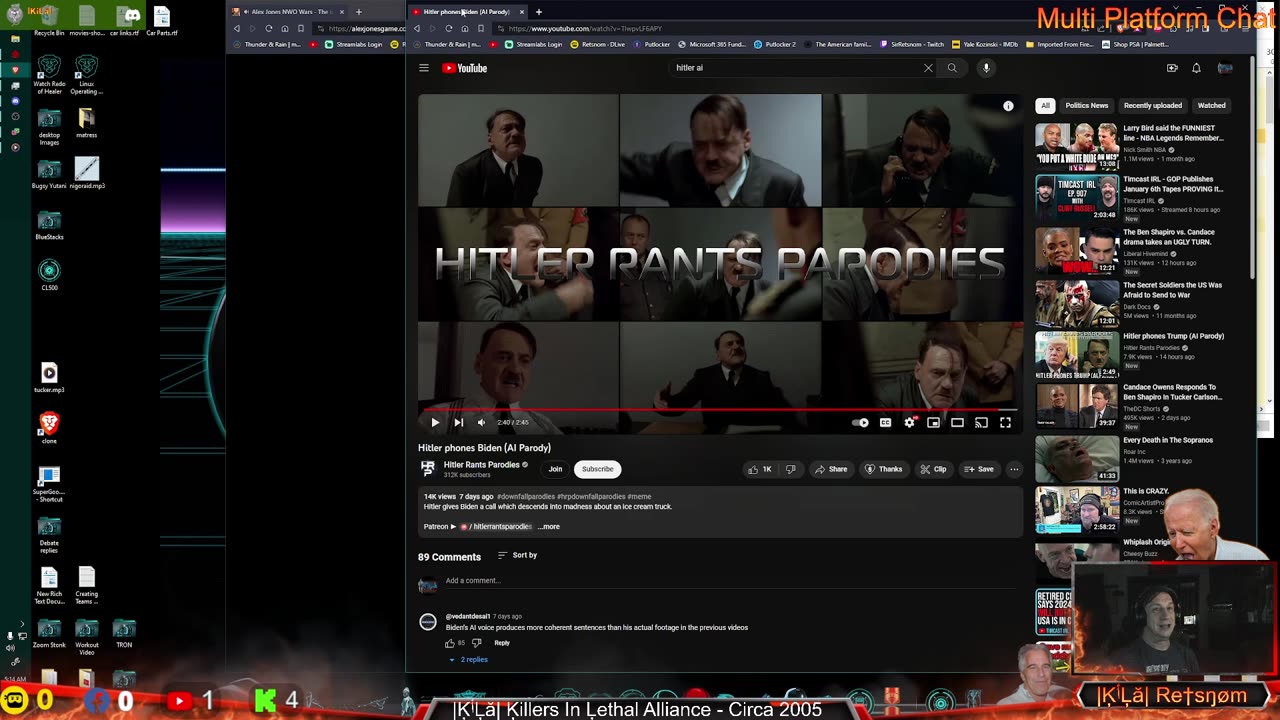Viewport: 1280px width, 720px height.
Task: Open the Streamlabs Login bookmark in YouTube window
Action: pos(534,44)
